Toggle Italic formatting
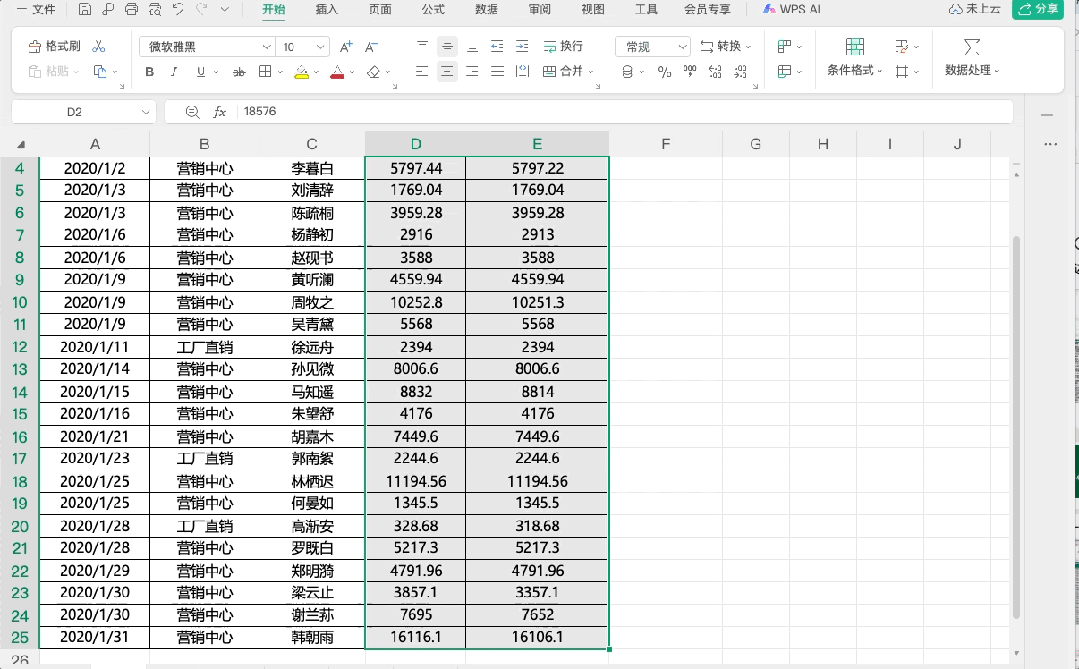Screen dimensions: 1079x669 tap(174, 72)
